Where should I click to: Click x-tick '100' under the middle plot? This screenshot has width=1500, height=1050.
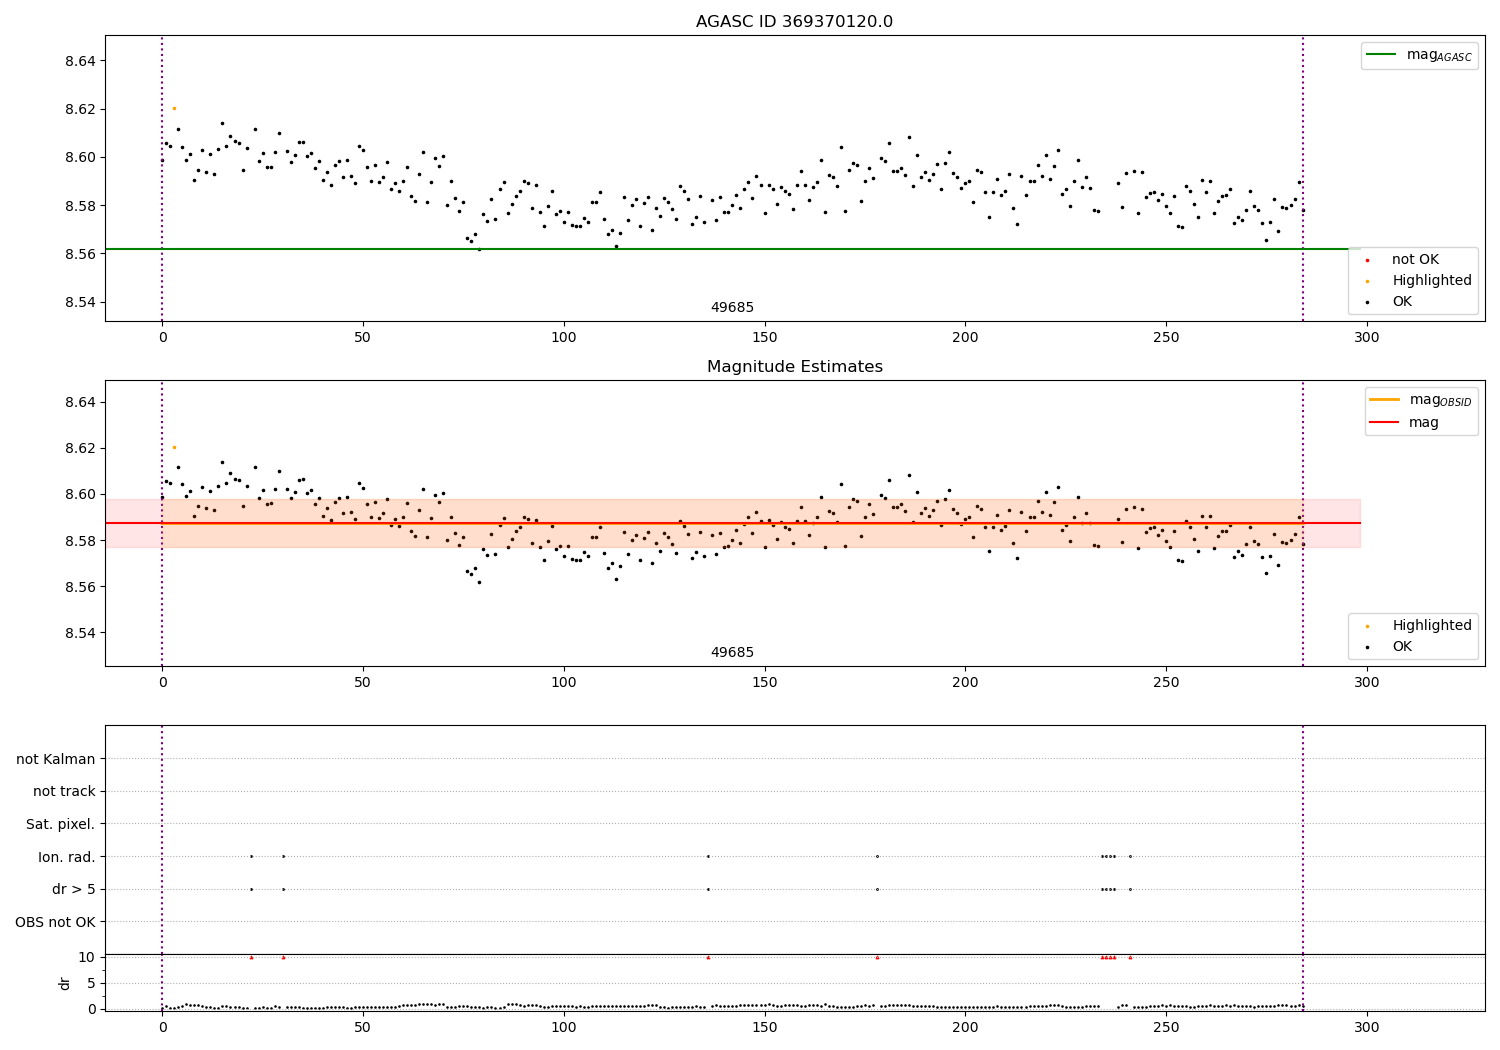564,683
